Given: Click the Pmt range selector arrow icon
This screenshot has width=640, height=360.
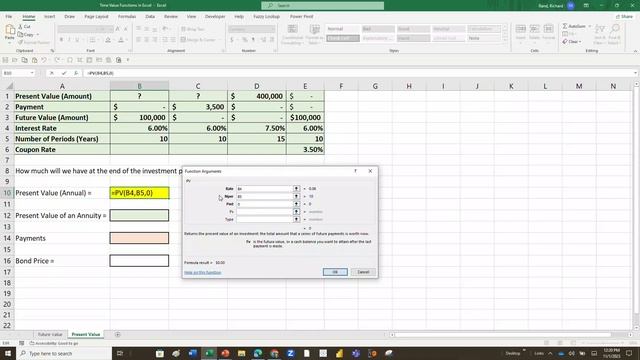Looking at the screenshot, I should (296, 204).
